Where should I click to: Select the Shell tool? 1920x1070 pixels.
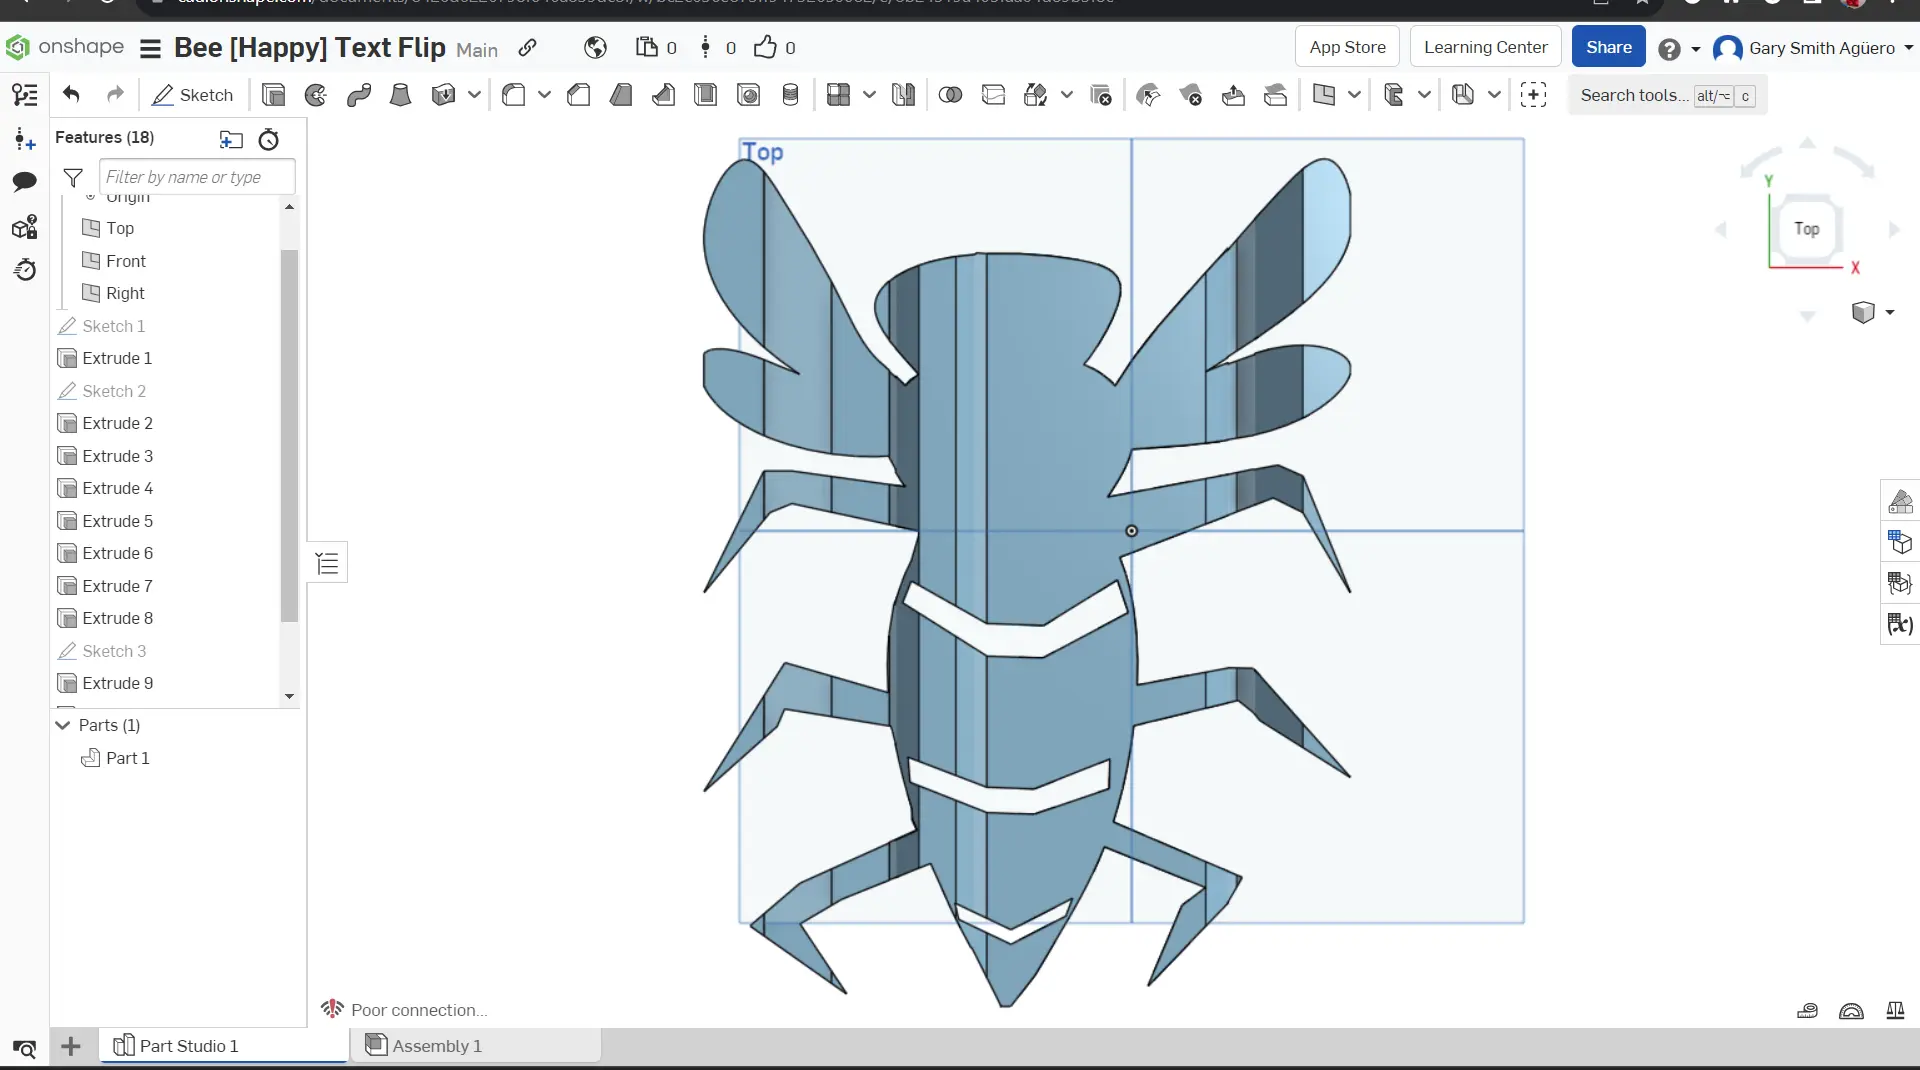(705, 95)
